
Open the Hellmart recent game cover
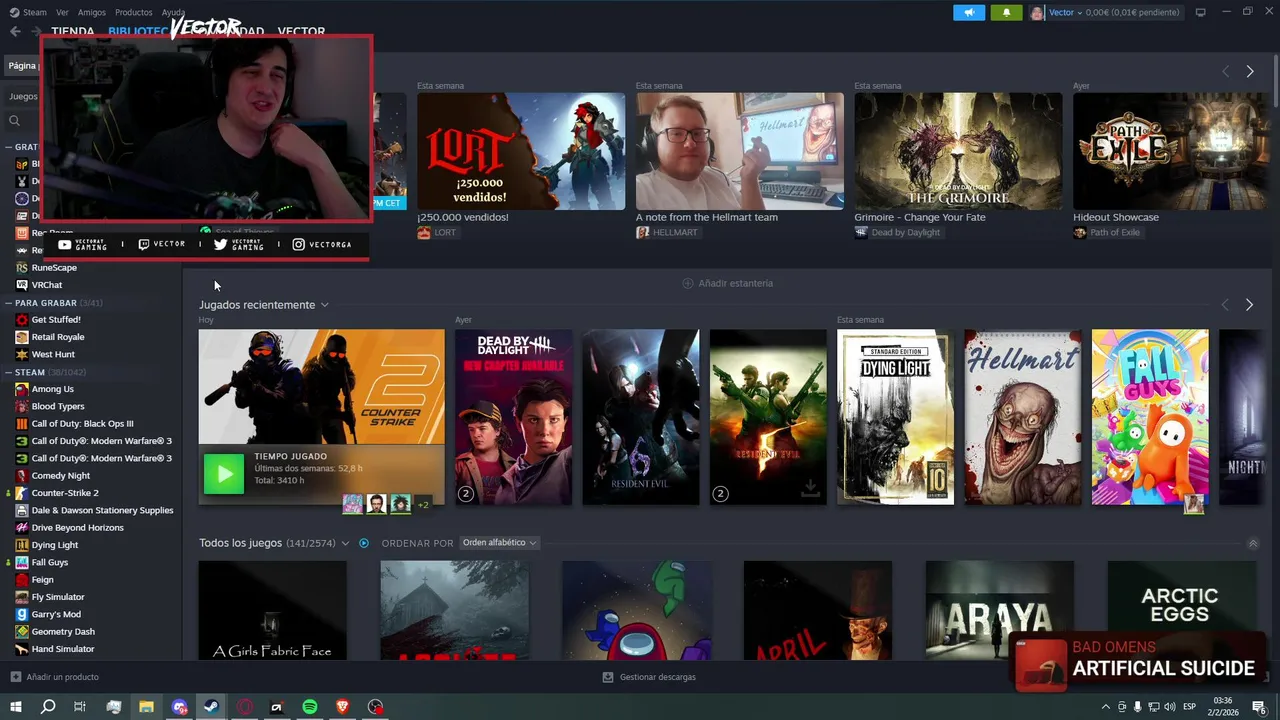click(x=1022, y=417)
